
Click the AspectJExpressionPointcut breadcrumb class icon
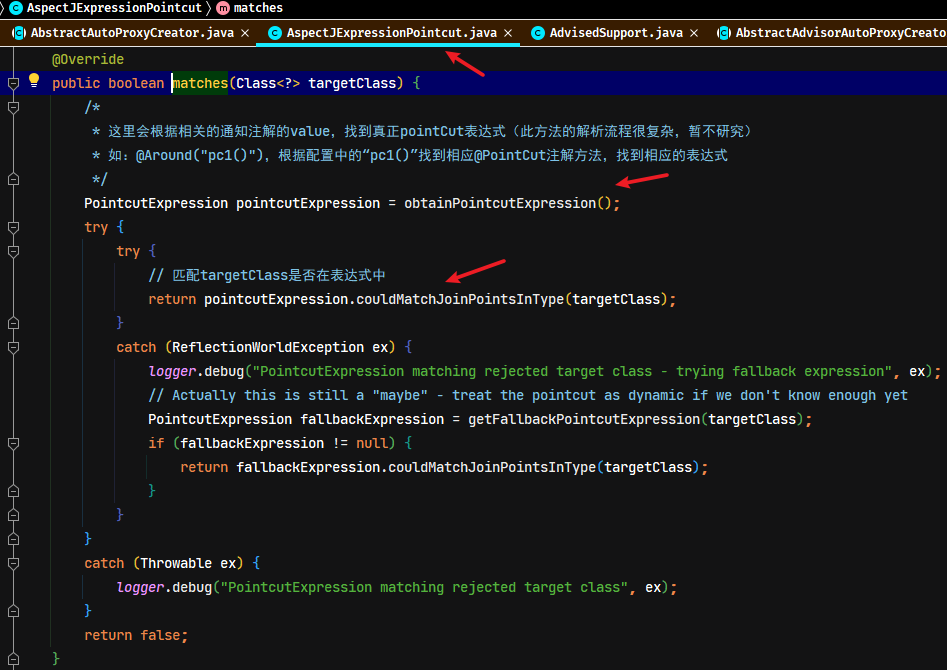click(16, 8)
